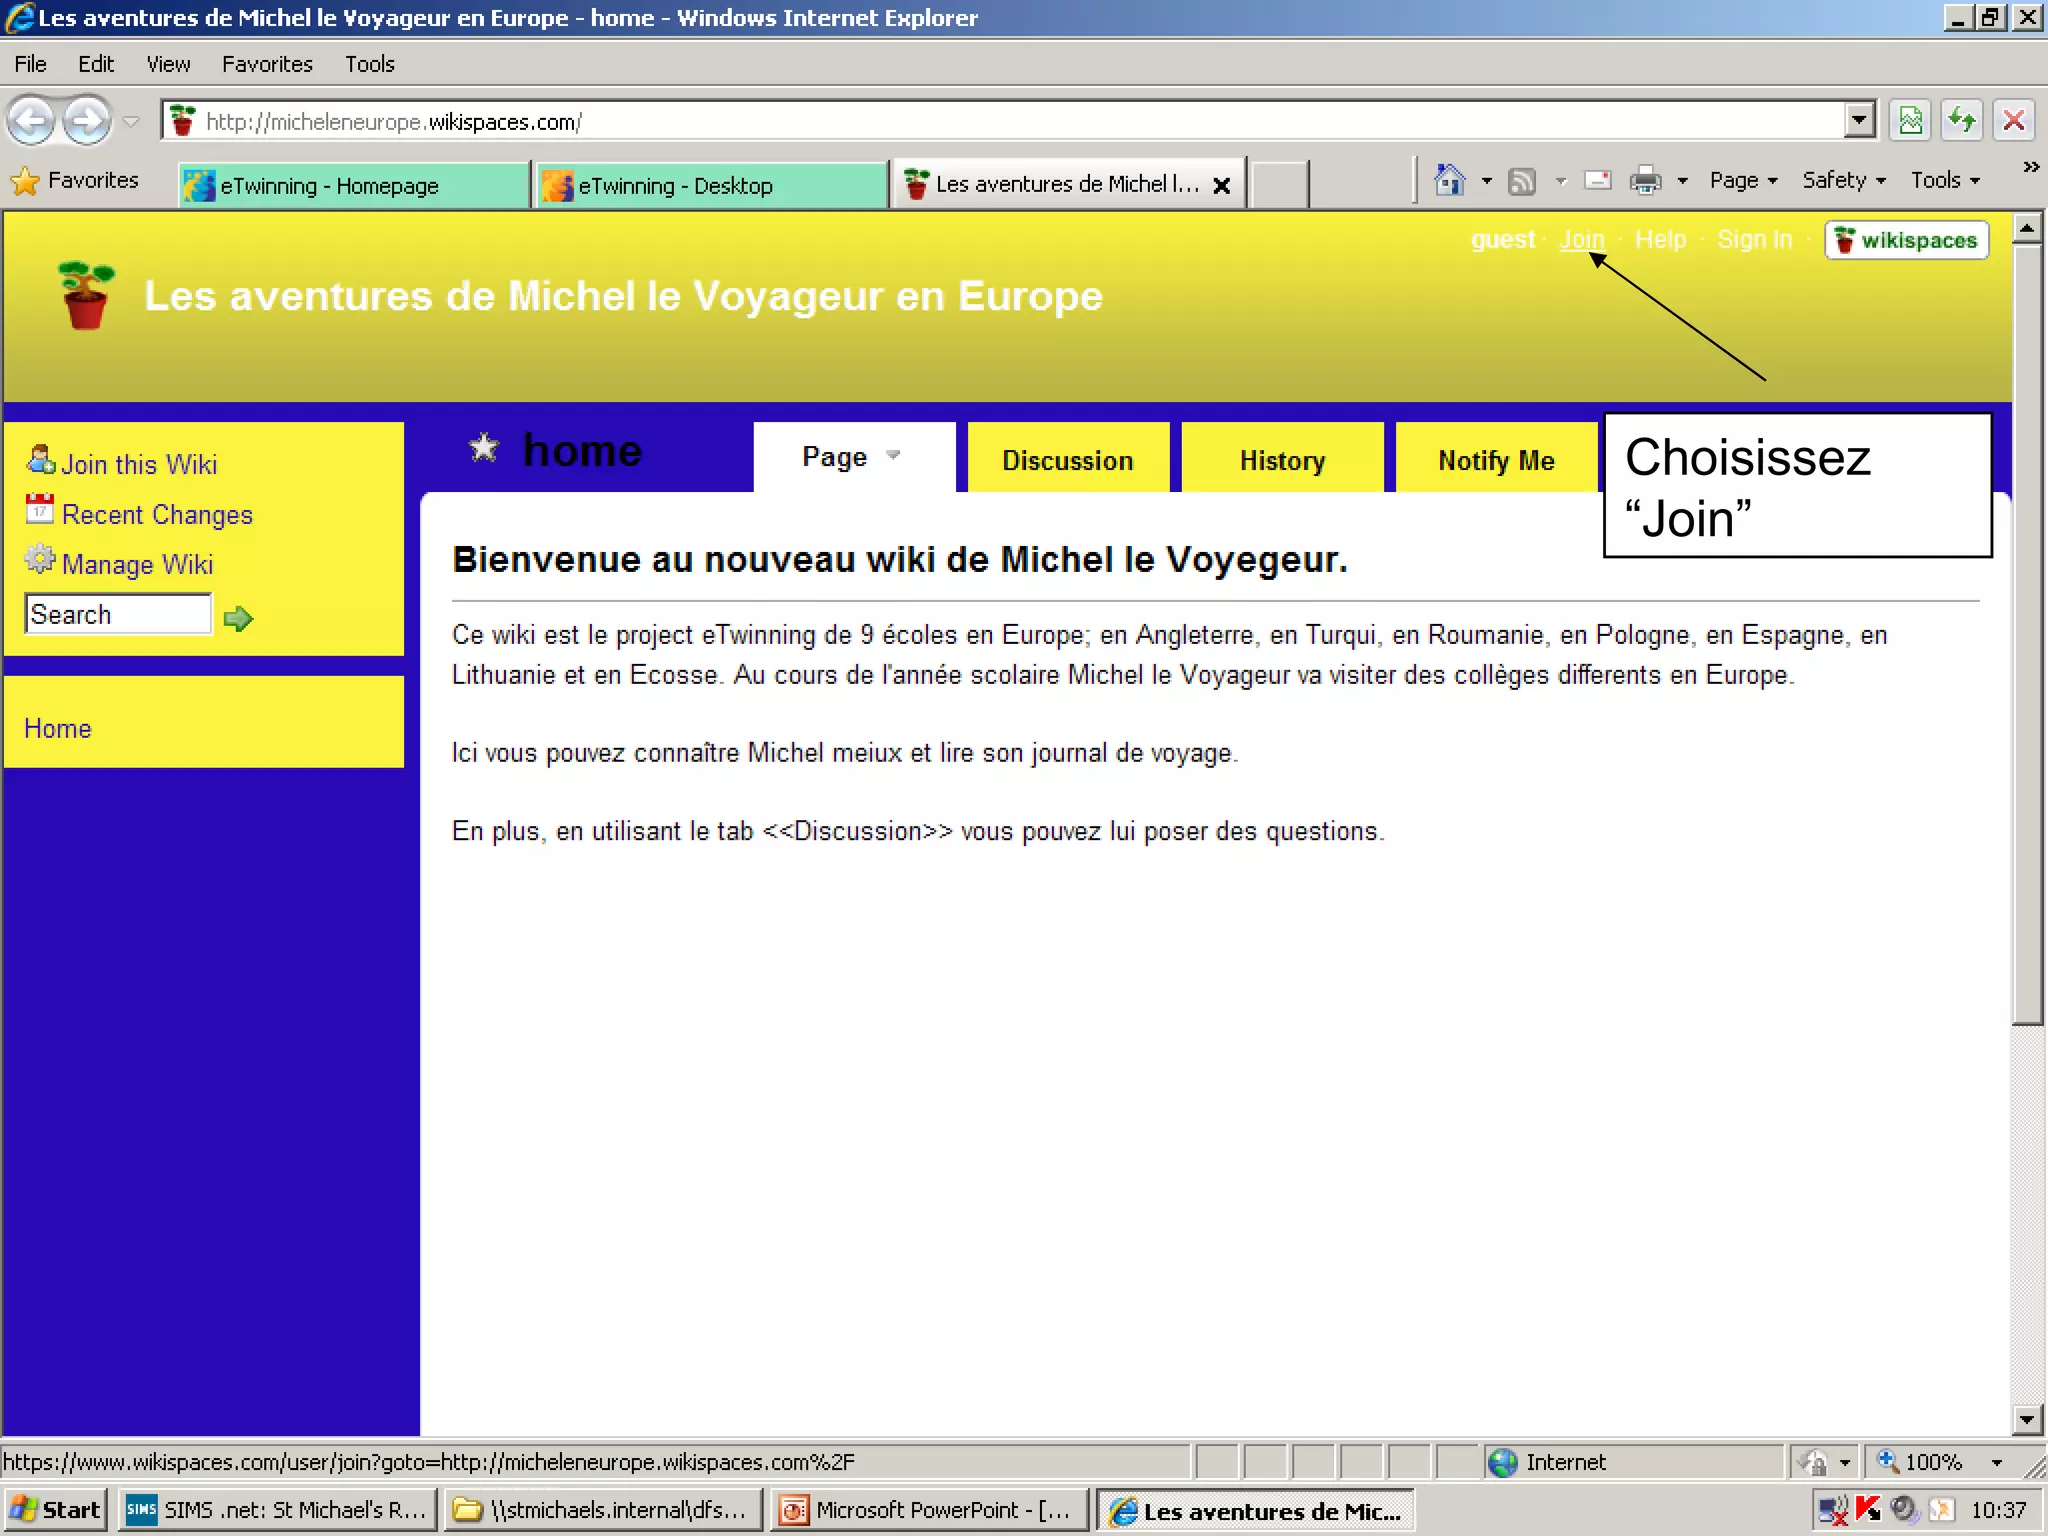Viewport: 2048px width, 1536px height.
Task: Open the Recent Changes sidebar link
Action: (157, 515)
